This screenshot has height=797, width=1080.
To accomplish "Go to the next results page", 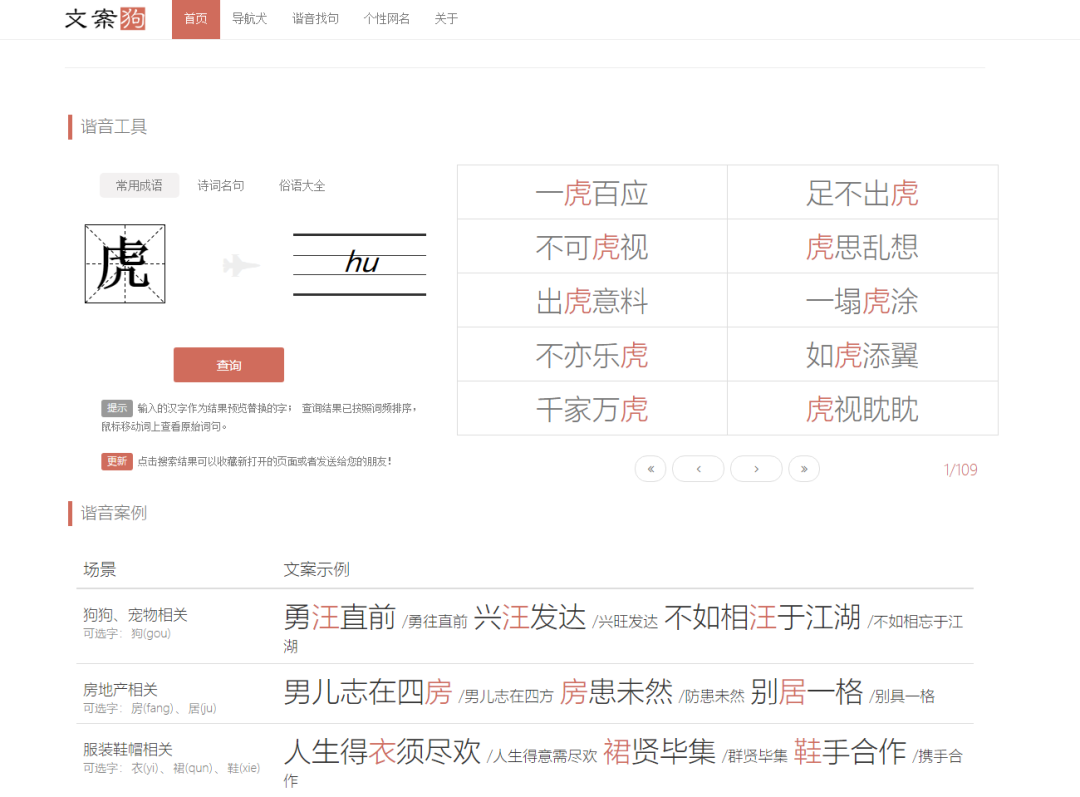I will (756, 468).
